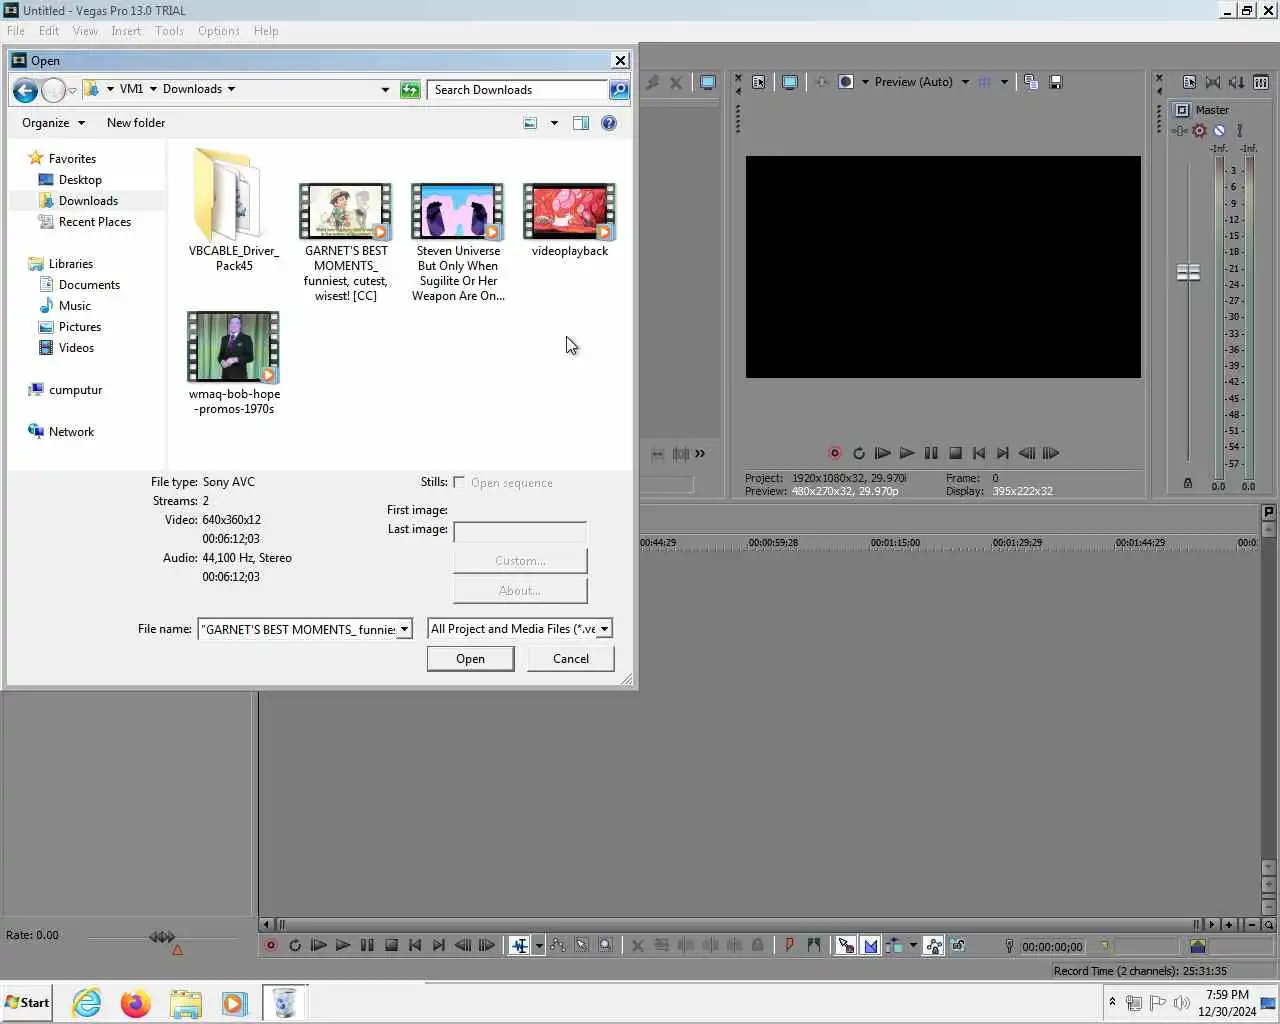Click the search magnifier icon in Open dialog
This screenshot has width=1280, height=1024.
(x=619, y=90)
